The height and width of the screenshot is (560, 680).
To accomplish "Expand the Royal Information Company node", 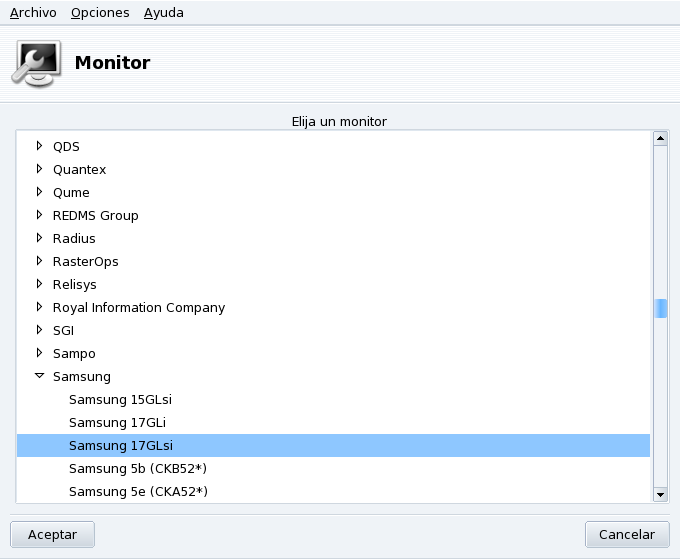I will 40,307.
